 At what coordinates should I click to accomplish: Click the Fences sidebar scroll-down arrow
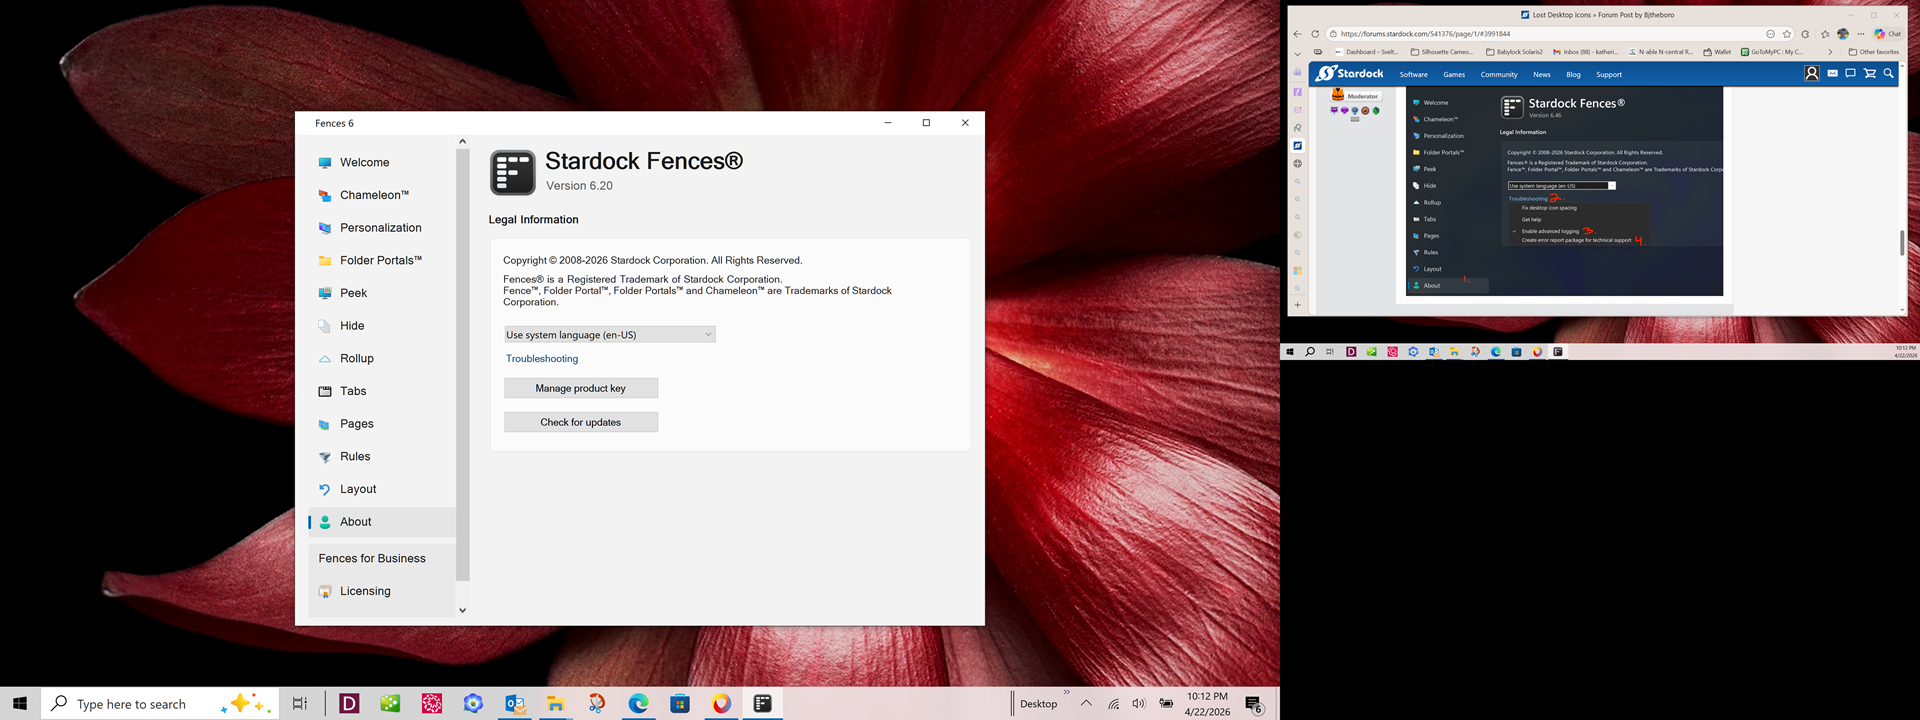[x=462, y=610]
